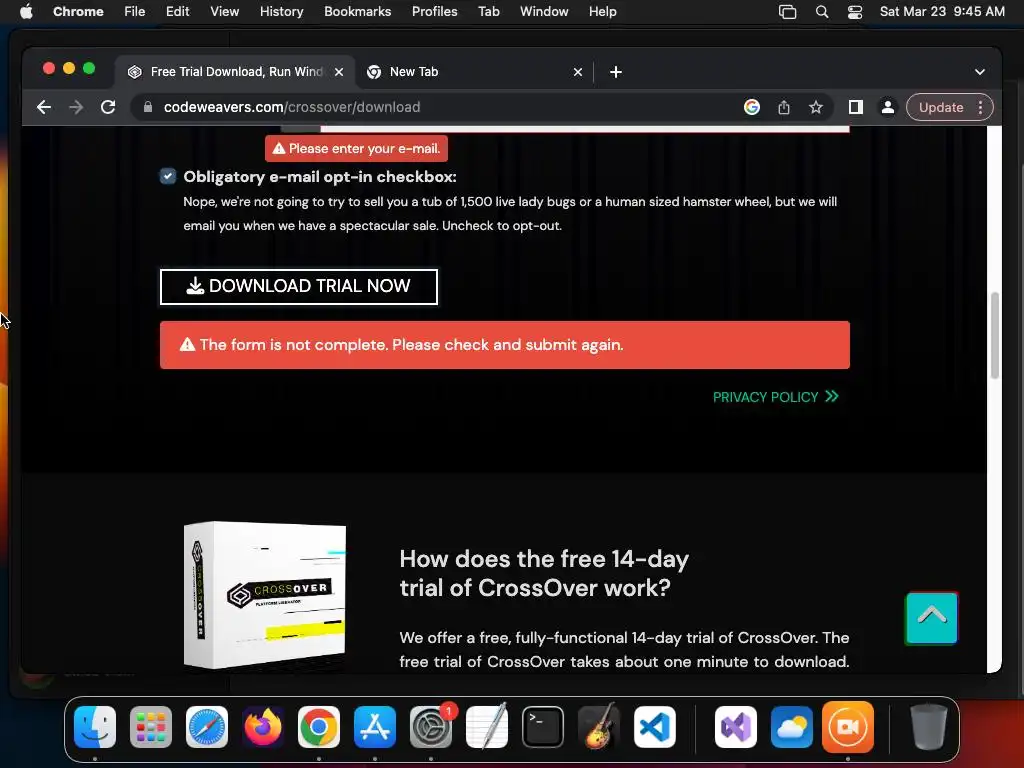1024x768 pixels.
Task: Open Launchpad from the Dock
Action: point(151,727)
